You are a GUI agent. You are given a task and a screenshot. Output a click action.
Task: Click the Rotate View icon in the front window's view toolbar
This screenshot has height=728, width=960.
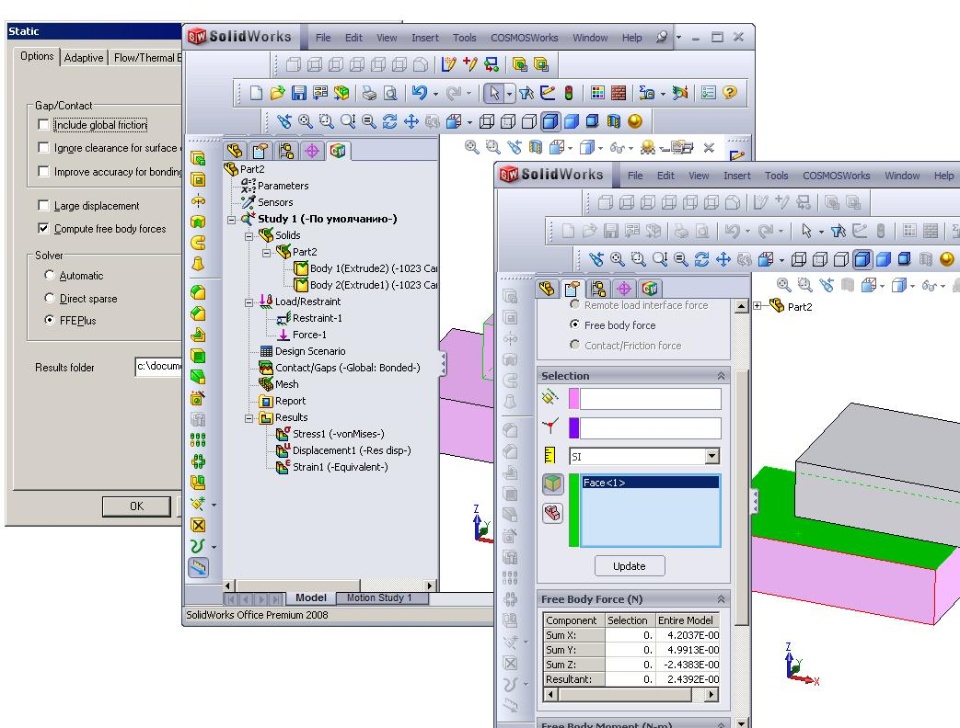click(x=702, y=260)
